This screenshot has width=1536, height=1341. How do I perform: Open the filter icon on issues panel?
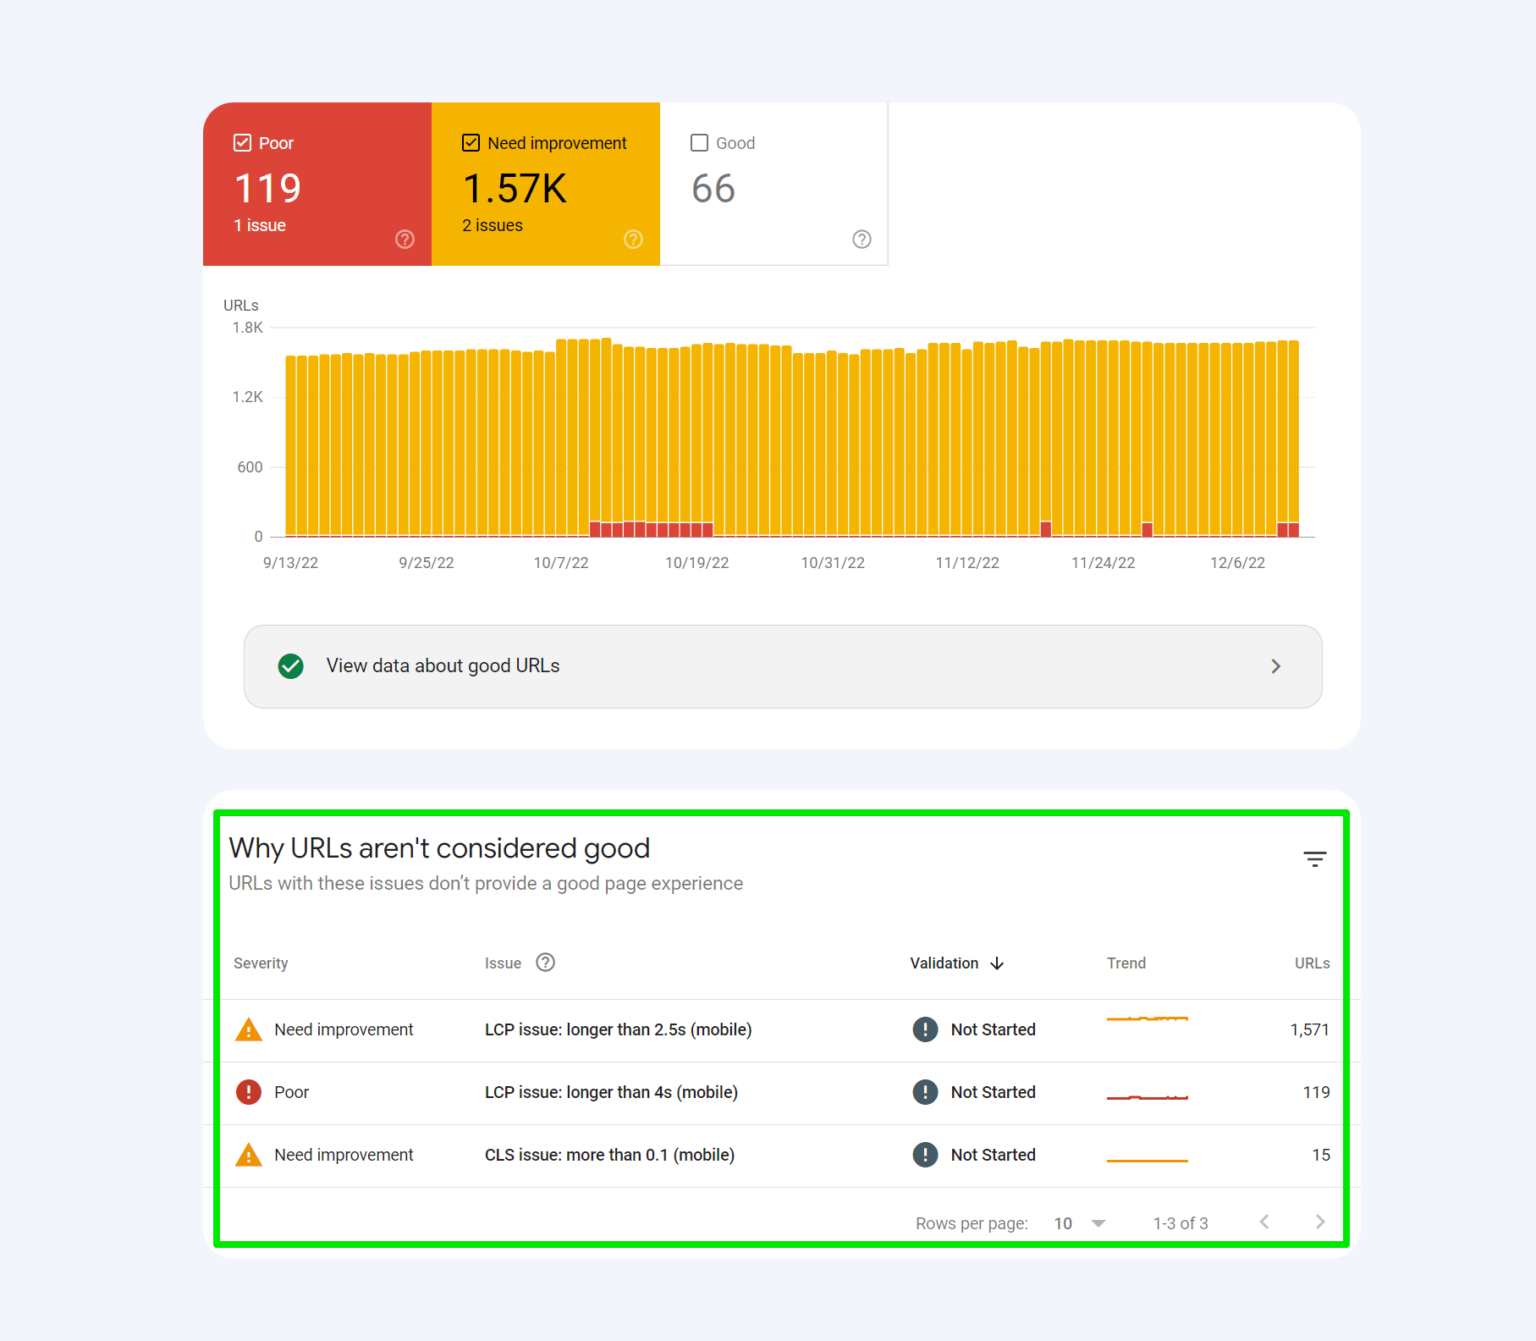pos(1314,859)
